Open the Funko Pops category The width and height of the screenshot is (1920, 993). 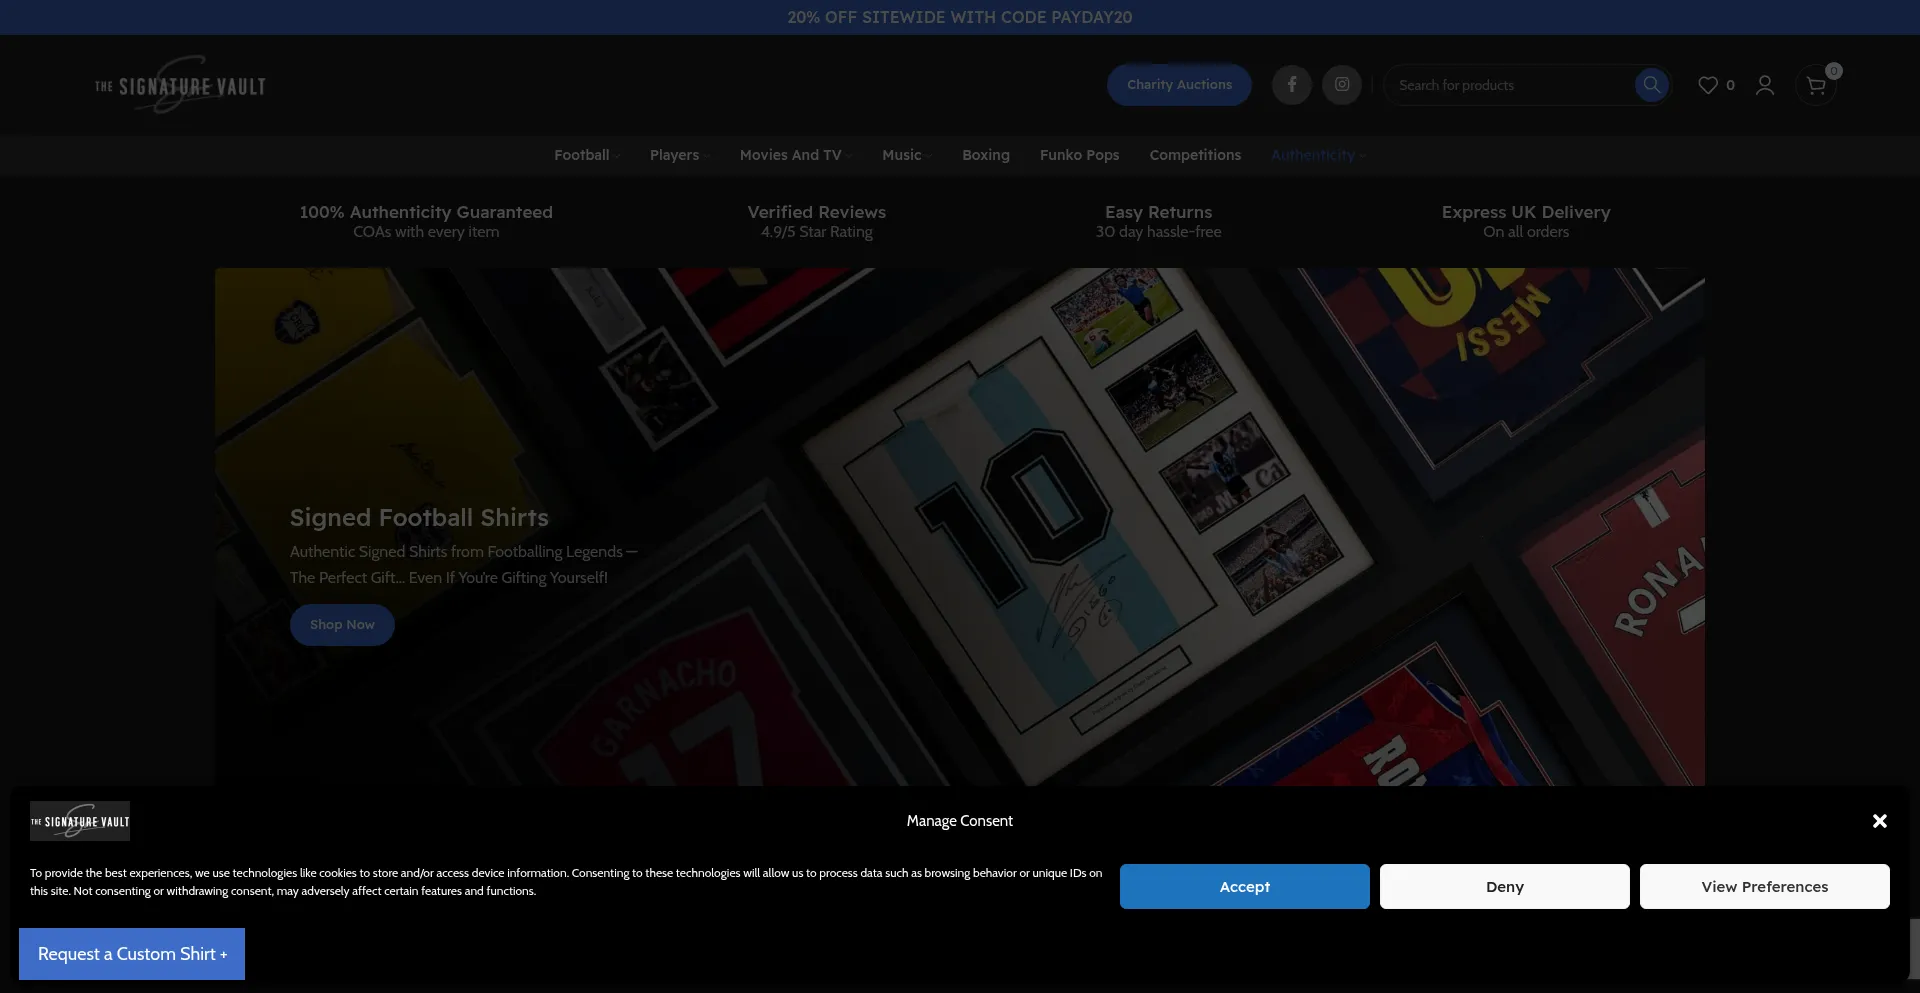(x=1079, y=155)
